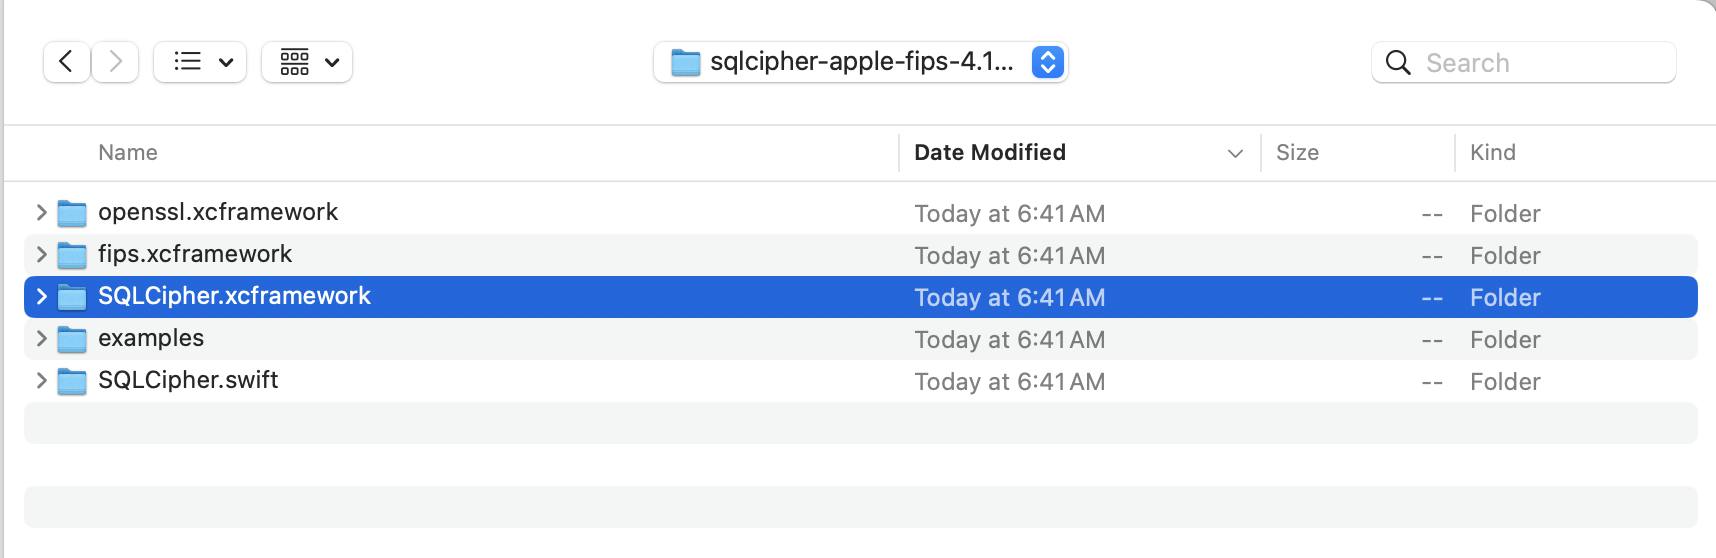Expand the openssl.xcframework folder
This screenshot has height=558, width=1716.
point(41,212)
